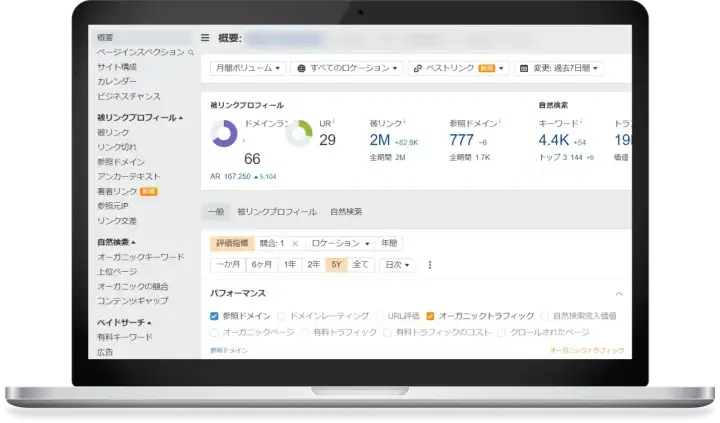Click the three-dot more options icon
Image resolution: width=720 pixels, height=423 pixels.
pos(430,265)
